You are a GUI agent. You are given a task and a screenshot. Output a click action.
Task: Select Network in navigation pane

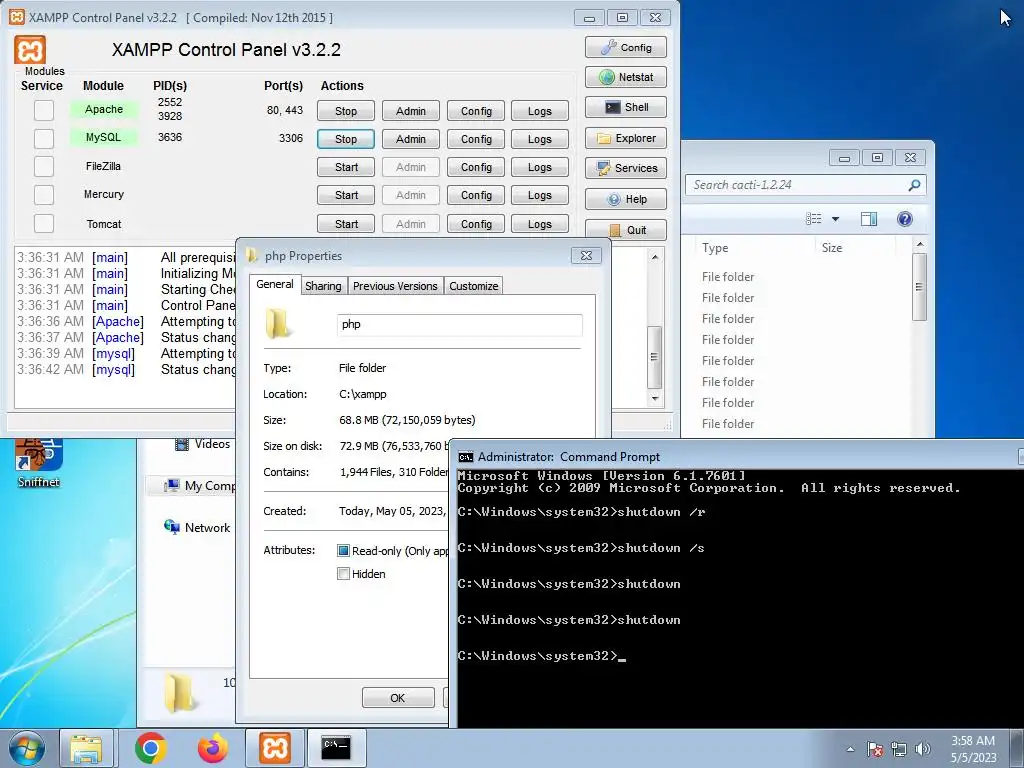click(197, 528)
